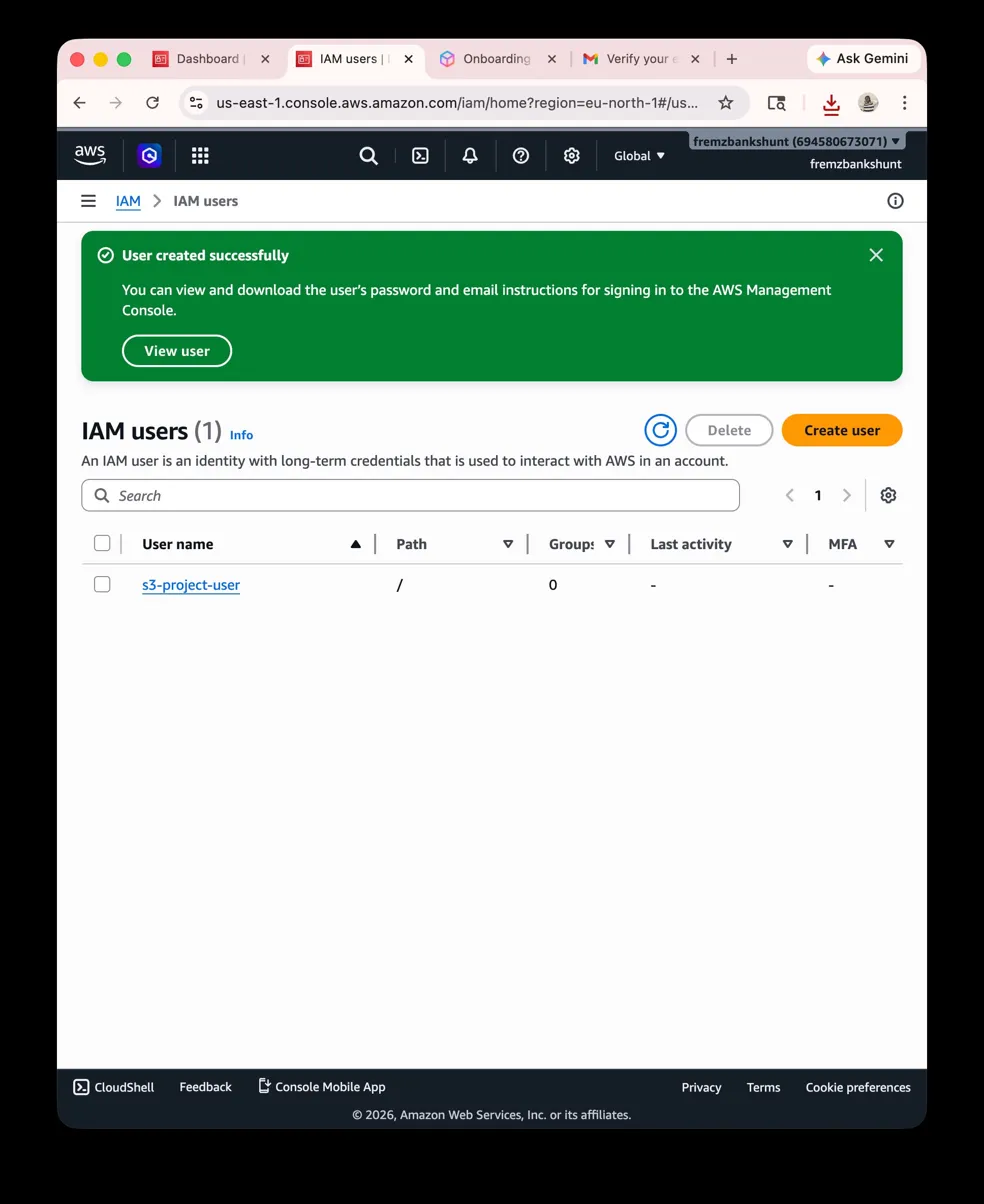Open the info panel icon near the breadcrumb
Image resolution: width=984 pixels, height=1204 pixels.
pyautogui.click(x=895, y=201)
